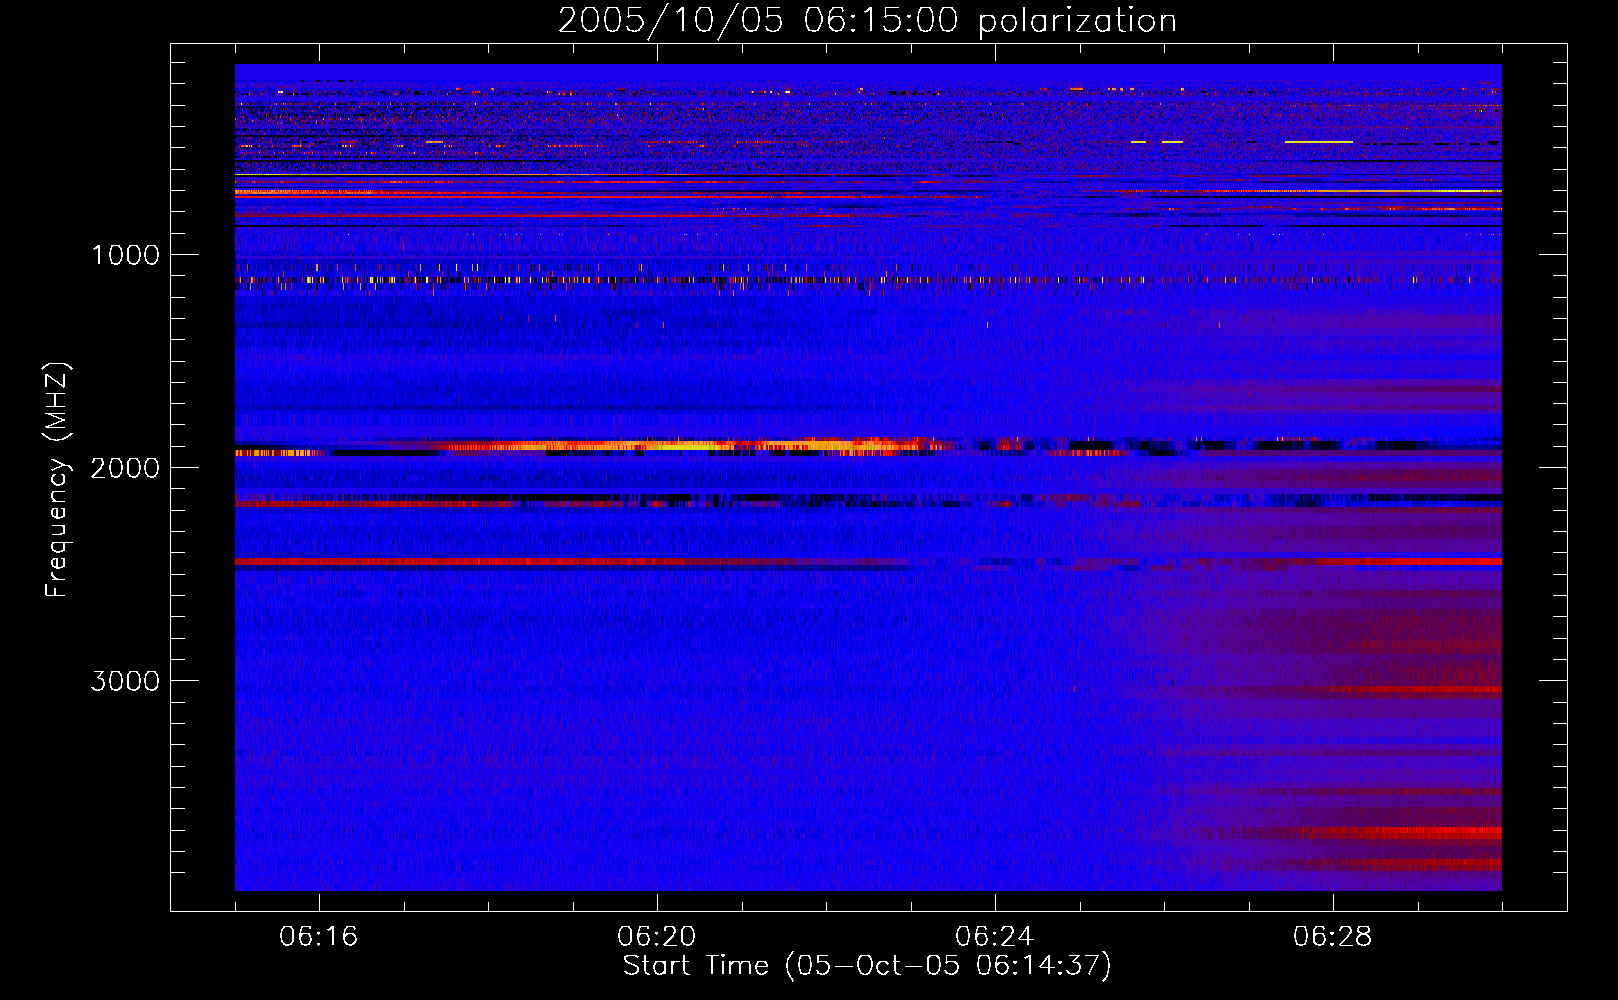
Task: Click the 06:20 time tick label
Action: [656, 937]
